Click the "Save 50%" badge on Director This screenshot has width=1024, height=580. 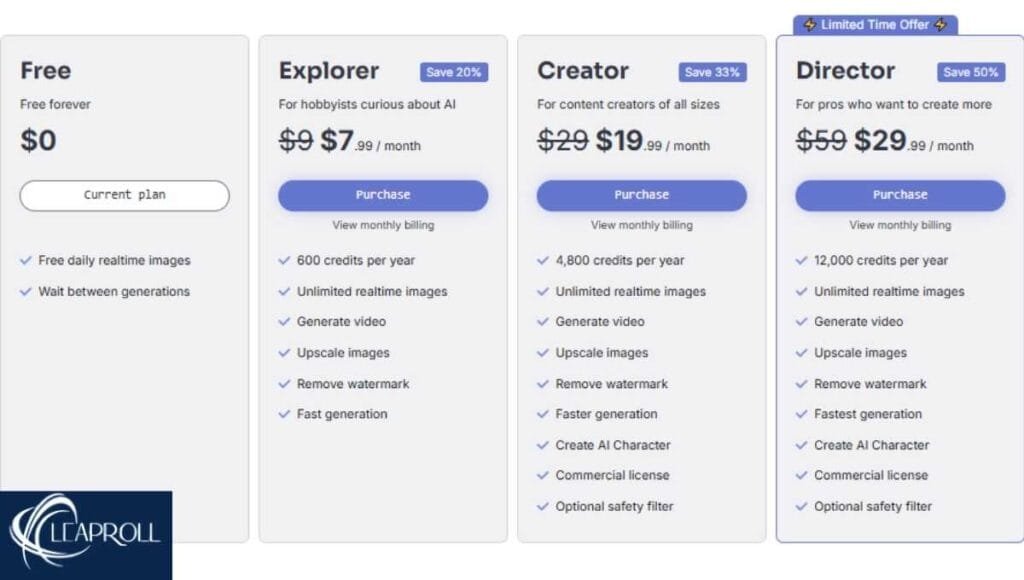(970, 72)
